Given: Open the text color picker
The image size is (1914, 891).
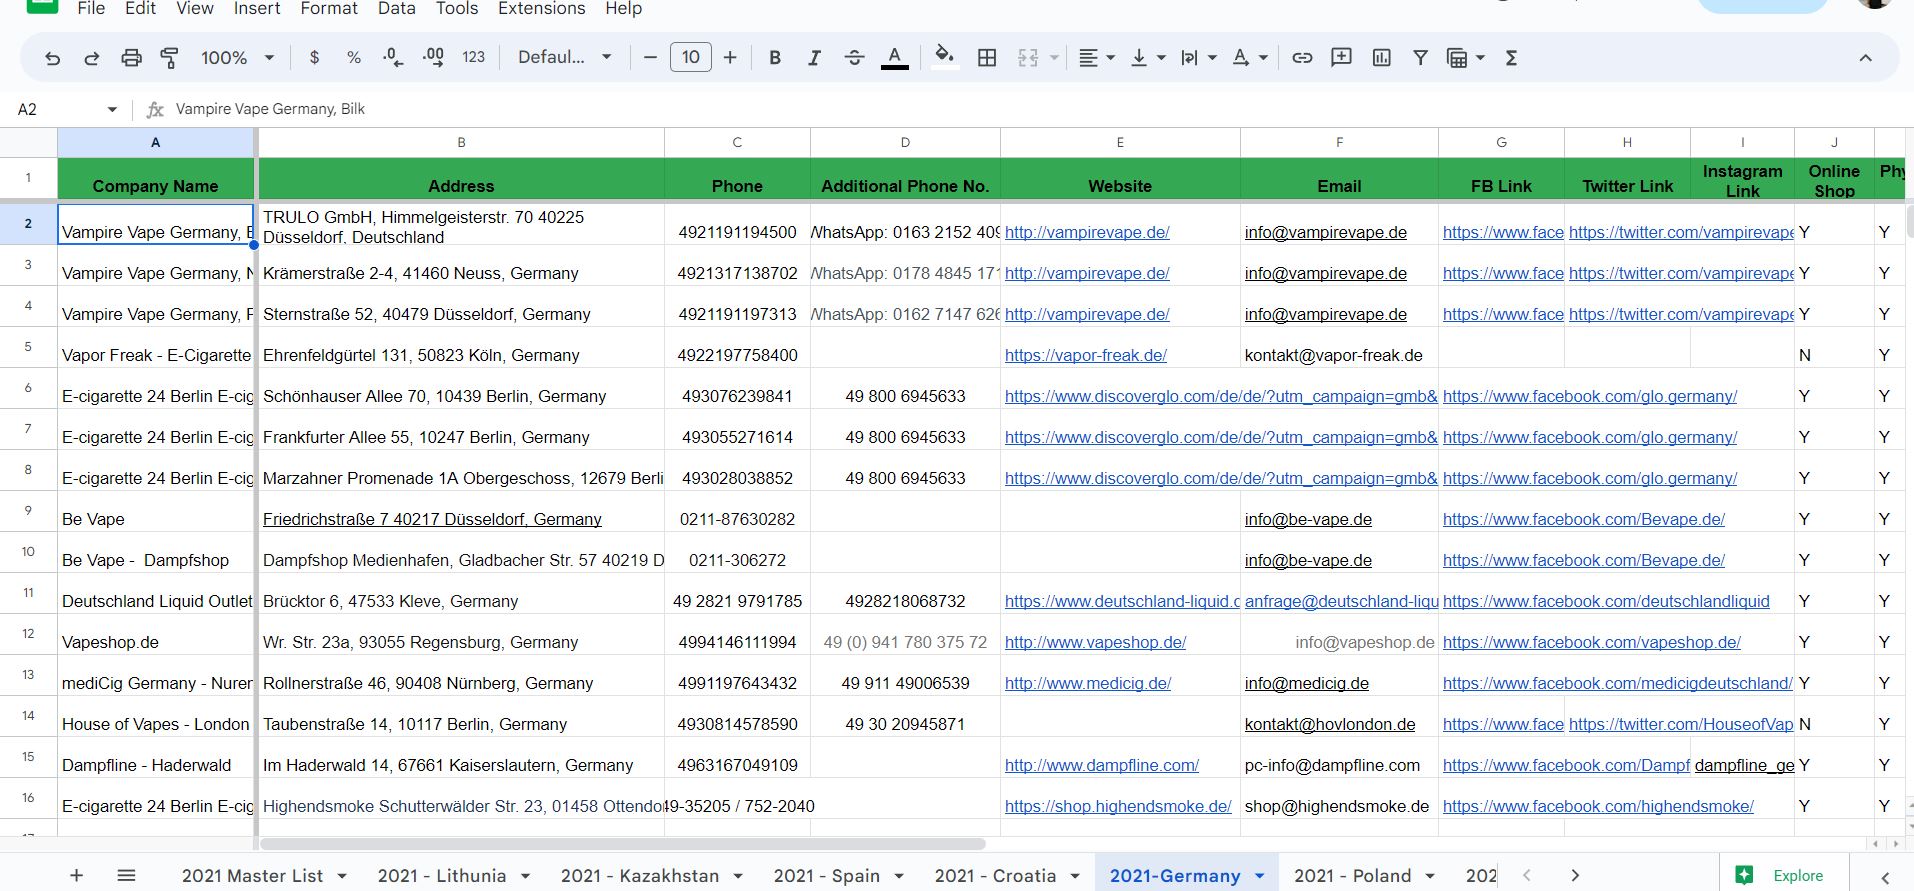Looking at the screenshot, I should point(895,58).
